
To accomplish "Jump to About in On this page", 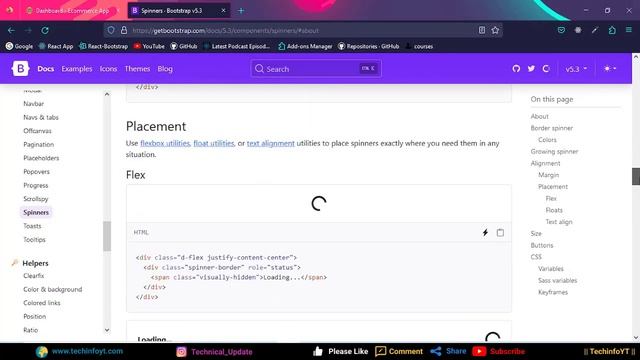I will pos(539,116).
